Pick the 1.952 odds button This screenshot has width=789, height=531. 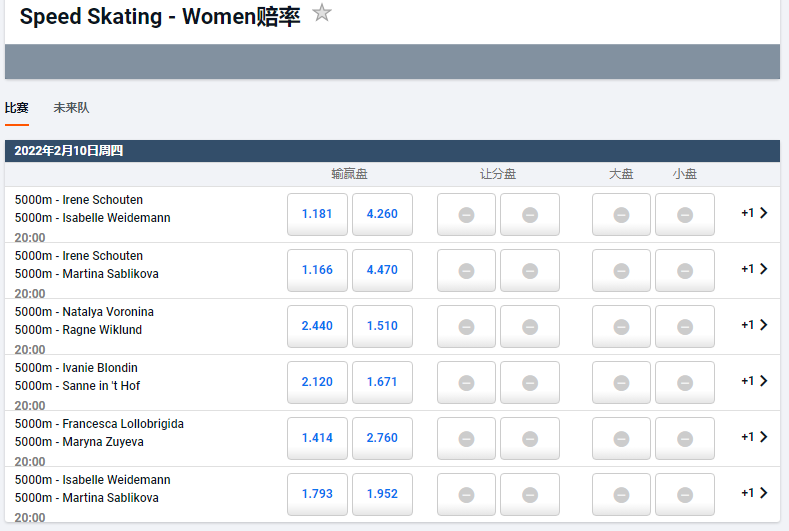coord(382,494)
